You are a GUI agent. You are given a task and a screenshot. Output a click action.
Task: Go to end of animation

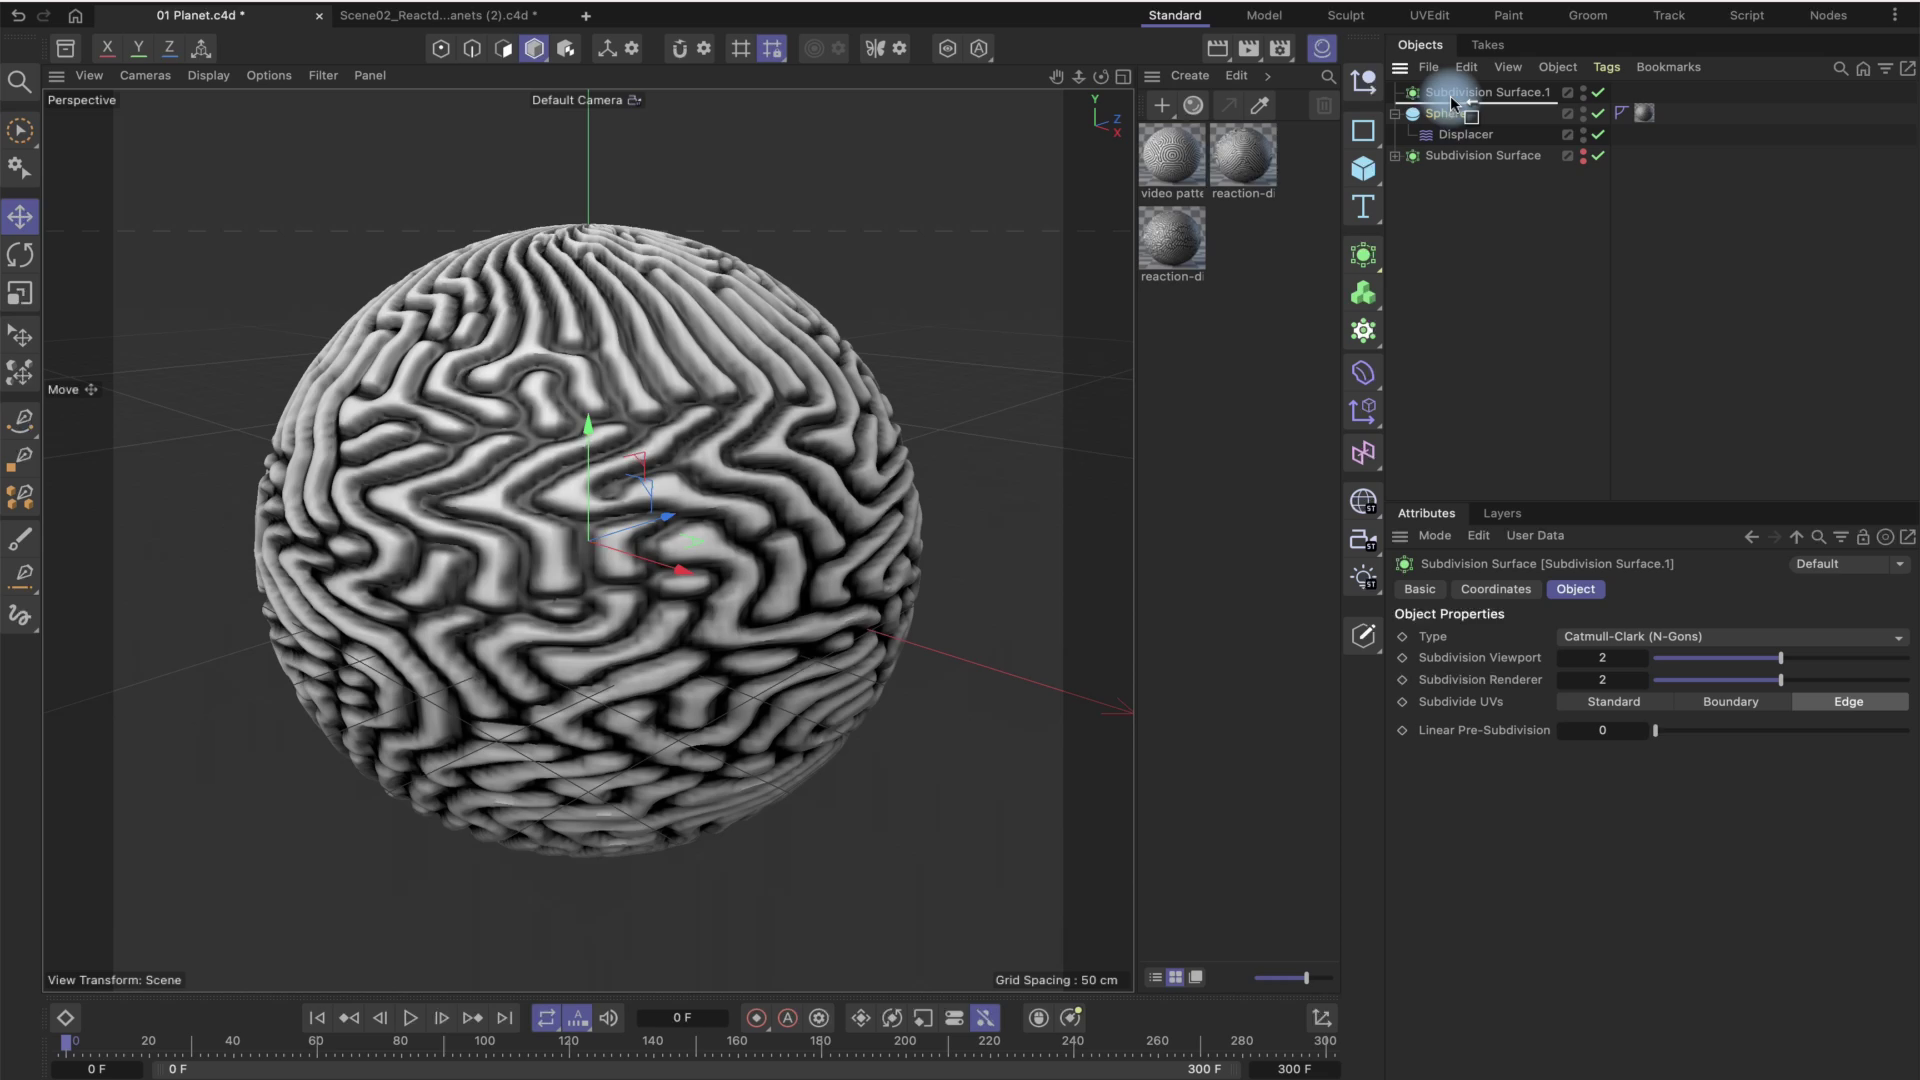tap(505, 1018)
